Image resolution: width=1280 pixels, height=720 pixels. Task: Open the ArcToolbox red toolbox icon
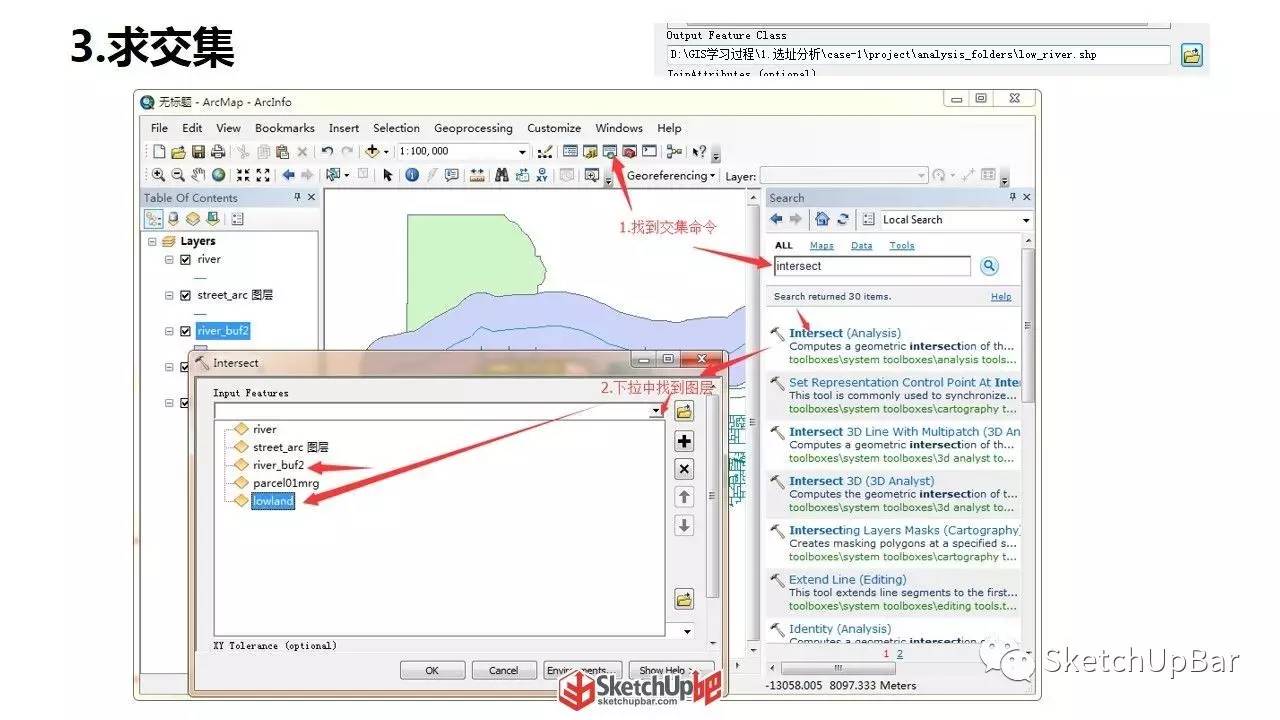[x=629, y=152]
